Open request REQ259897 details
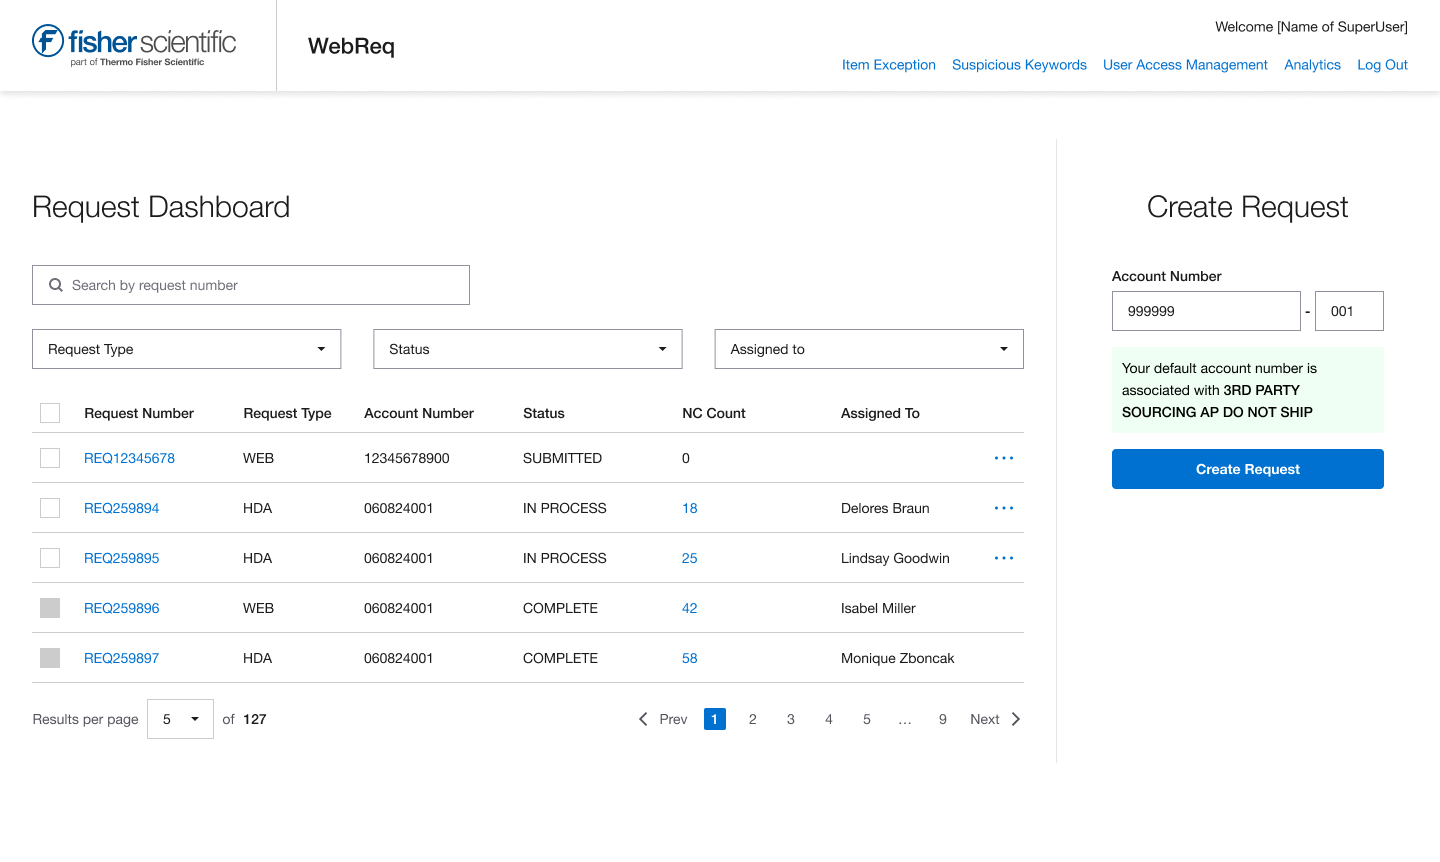This screenshot has width=1440, height=862. coord(121,658)
